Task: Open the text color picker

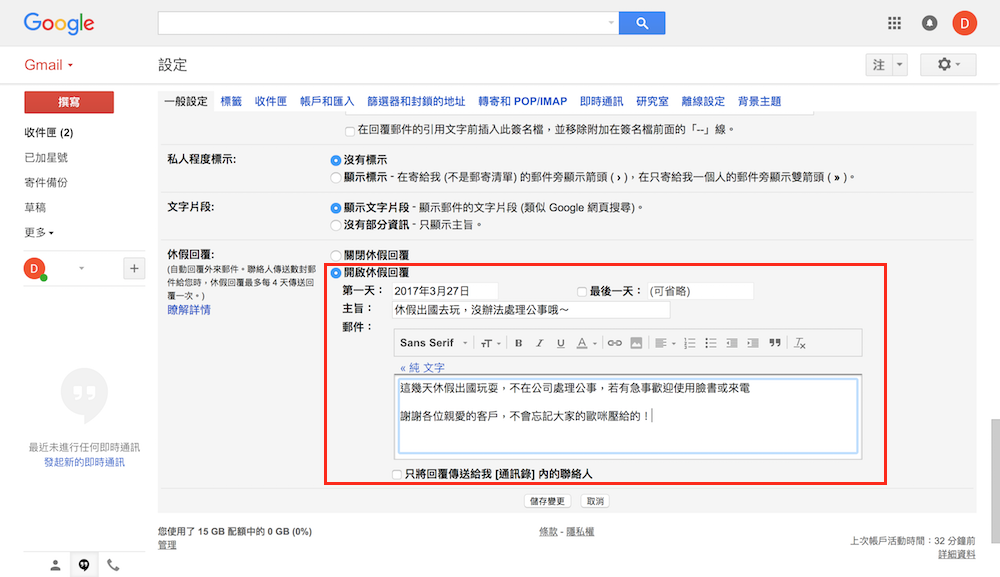Action: point(586,343)
